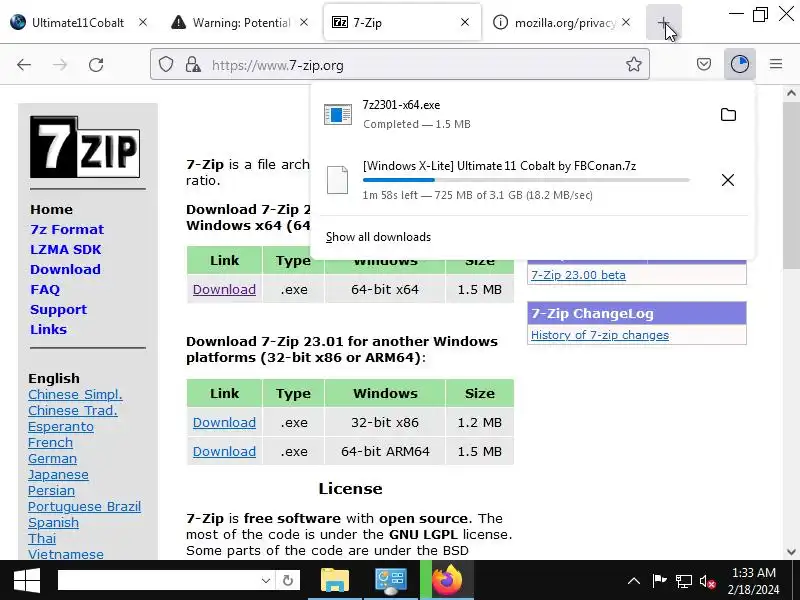
Task: Download the 64-bit x64 .exe
Action: (224, 289)
